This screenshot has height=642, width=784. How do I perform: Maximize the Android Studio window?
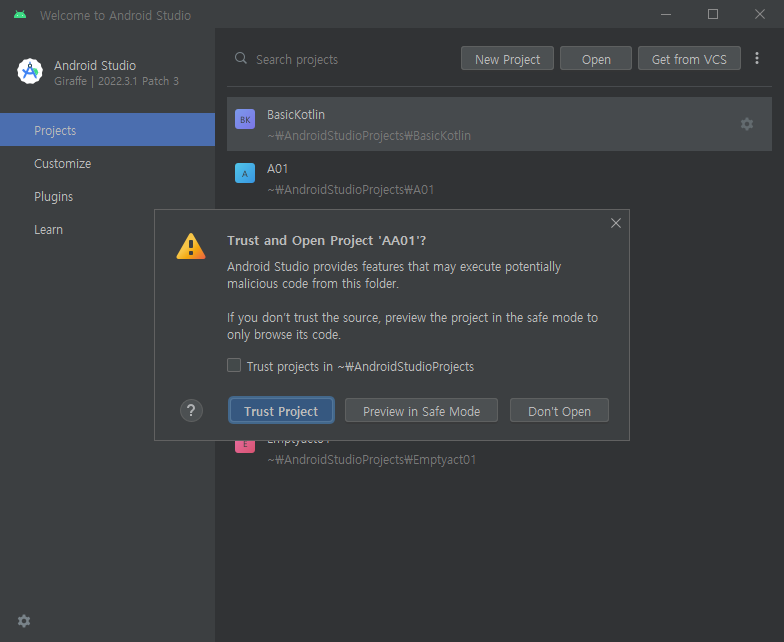tap(713, 14)
